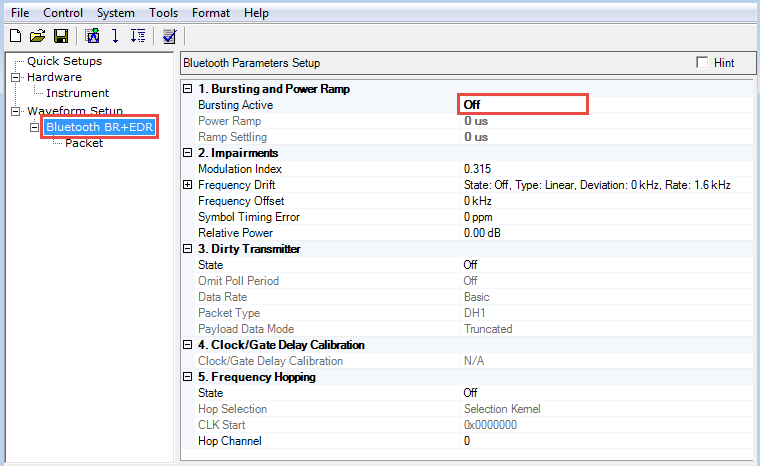This screenshot has width=760, height=466.
Task: Click the generate waveform toolbar icon
Action: 93,37
